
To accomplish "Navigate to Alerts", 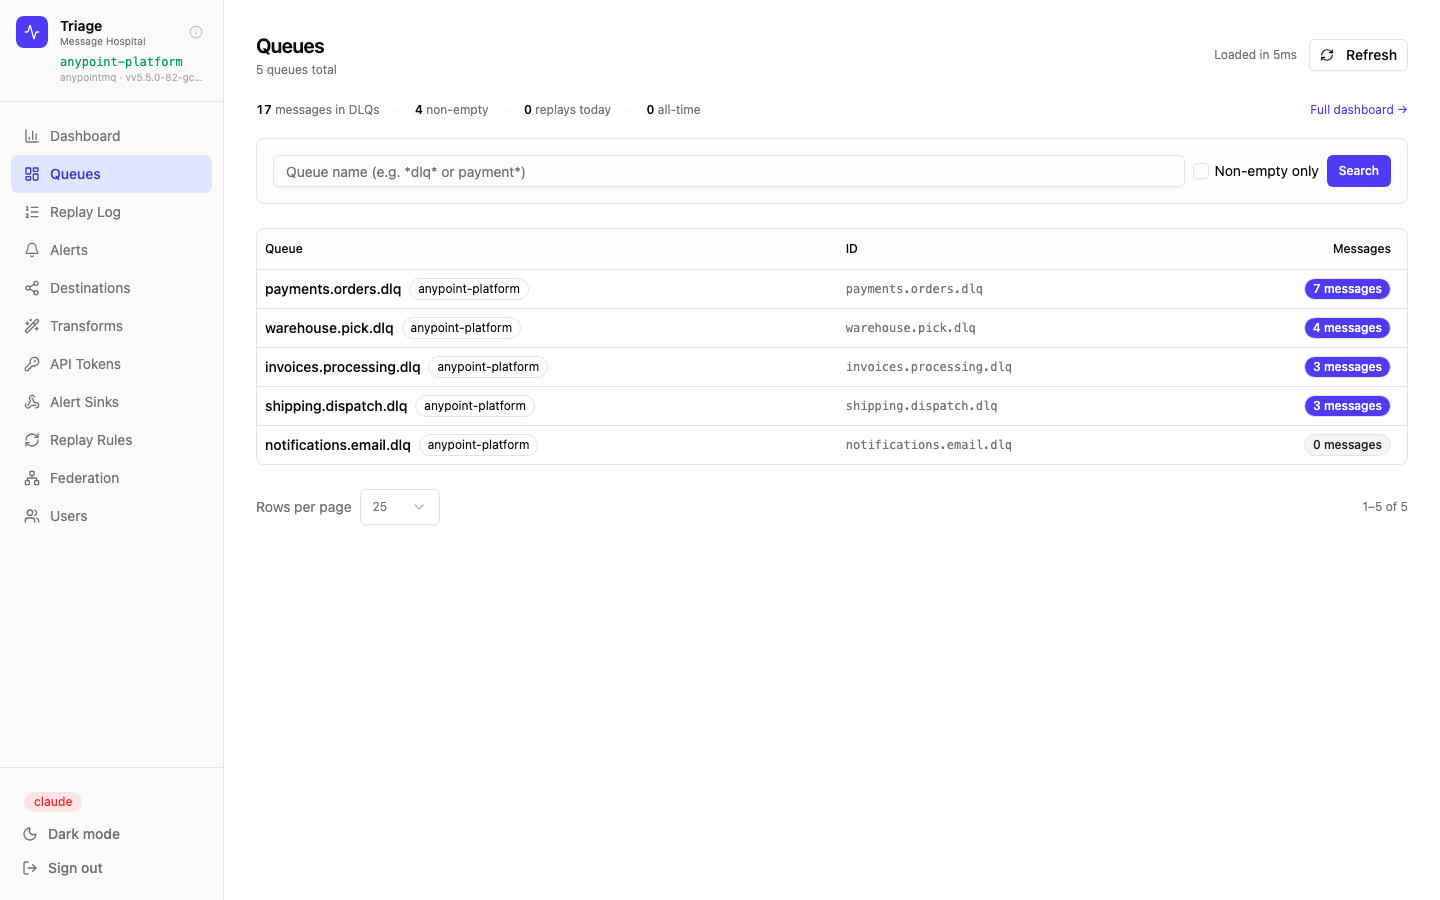I will pyautogui.click(x=111, y=250).
